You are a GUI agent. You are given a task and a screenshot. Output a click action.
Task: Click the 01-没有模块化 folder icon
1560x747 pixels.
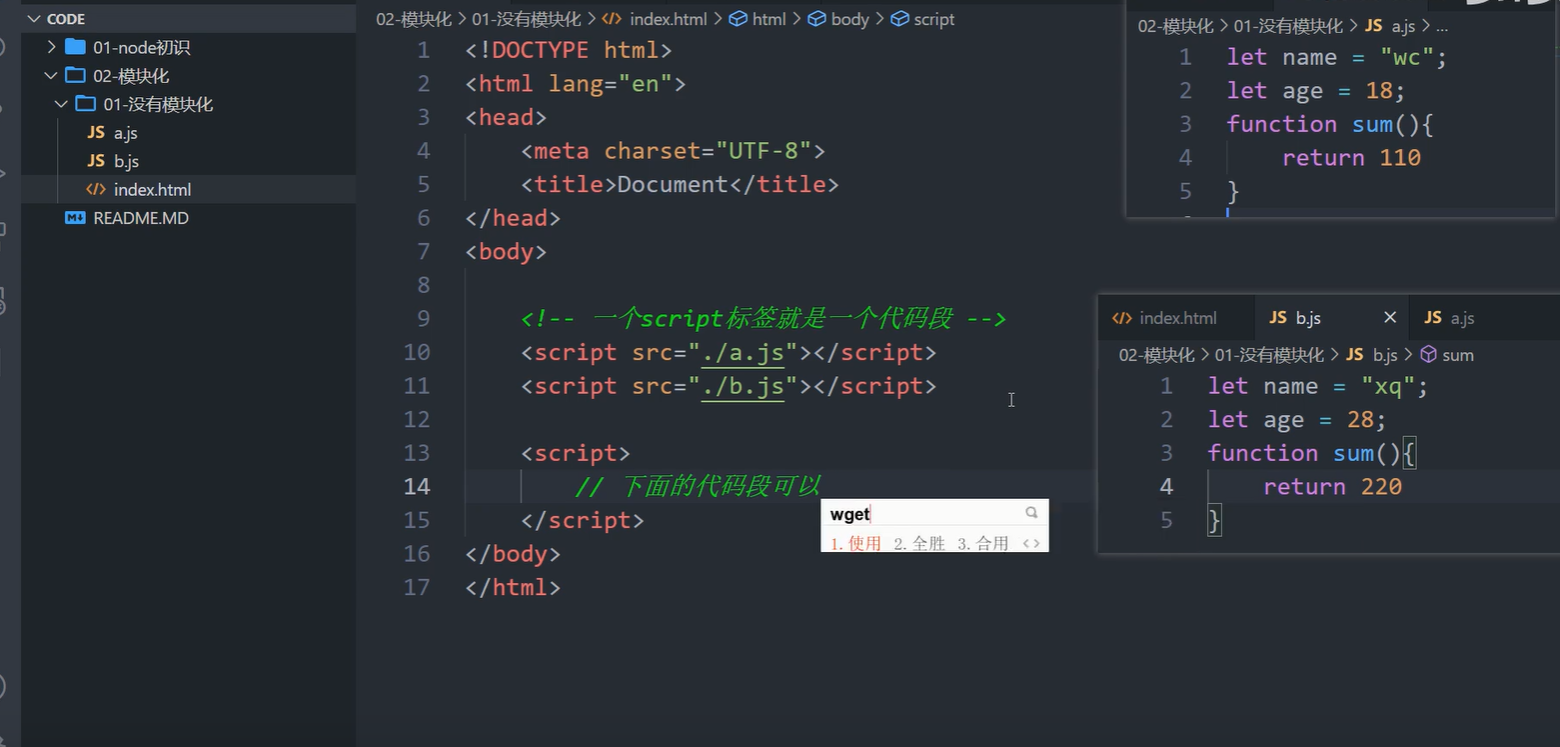[86, 104]
